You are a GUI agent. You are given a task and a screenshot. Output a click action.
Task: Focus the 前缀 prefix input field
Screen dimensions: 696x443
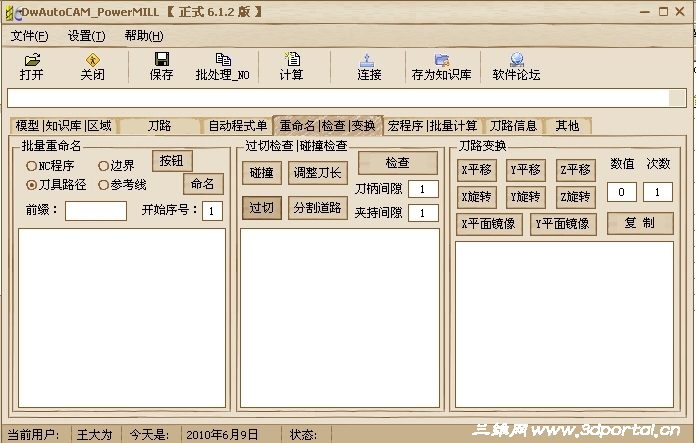pos(96,211)
